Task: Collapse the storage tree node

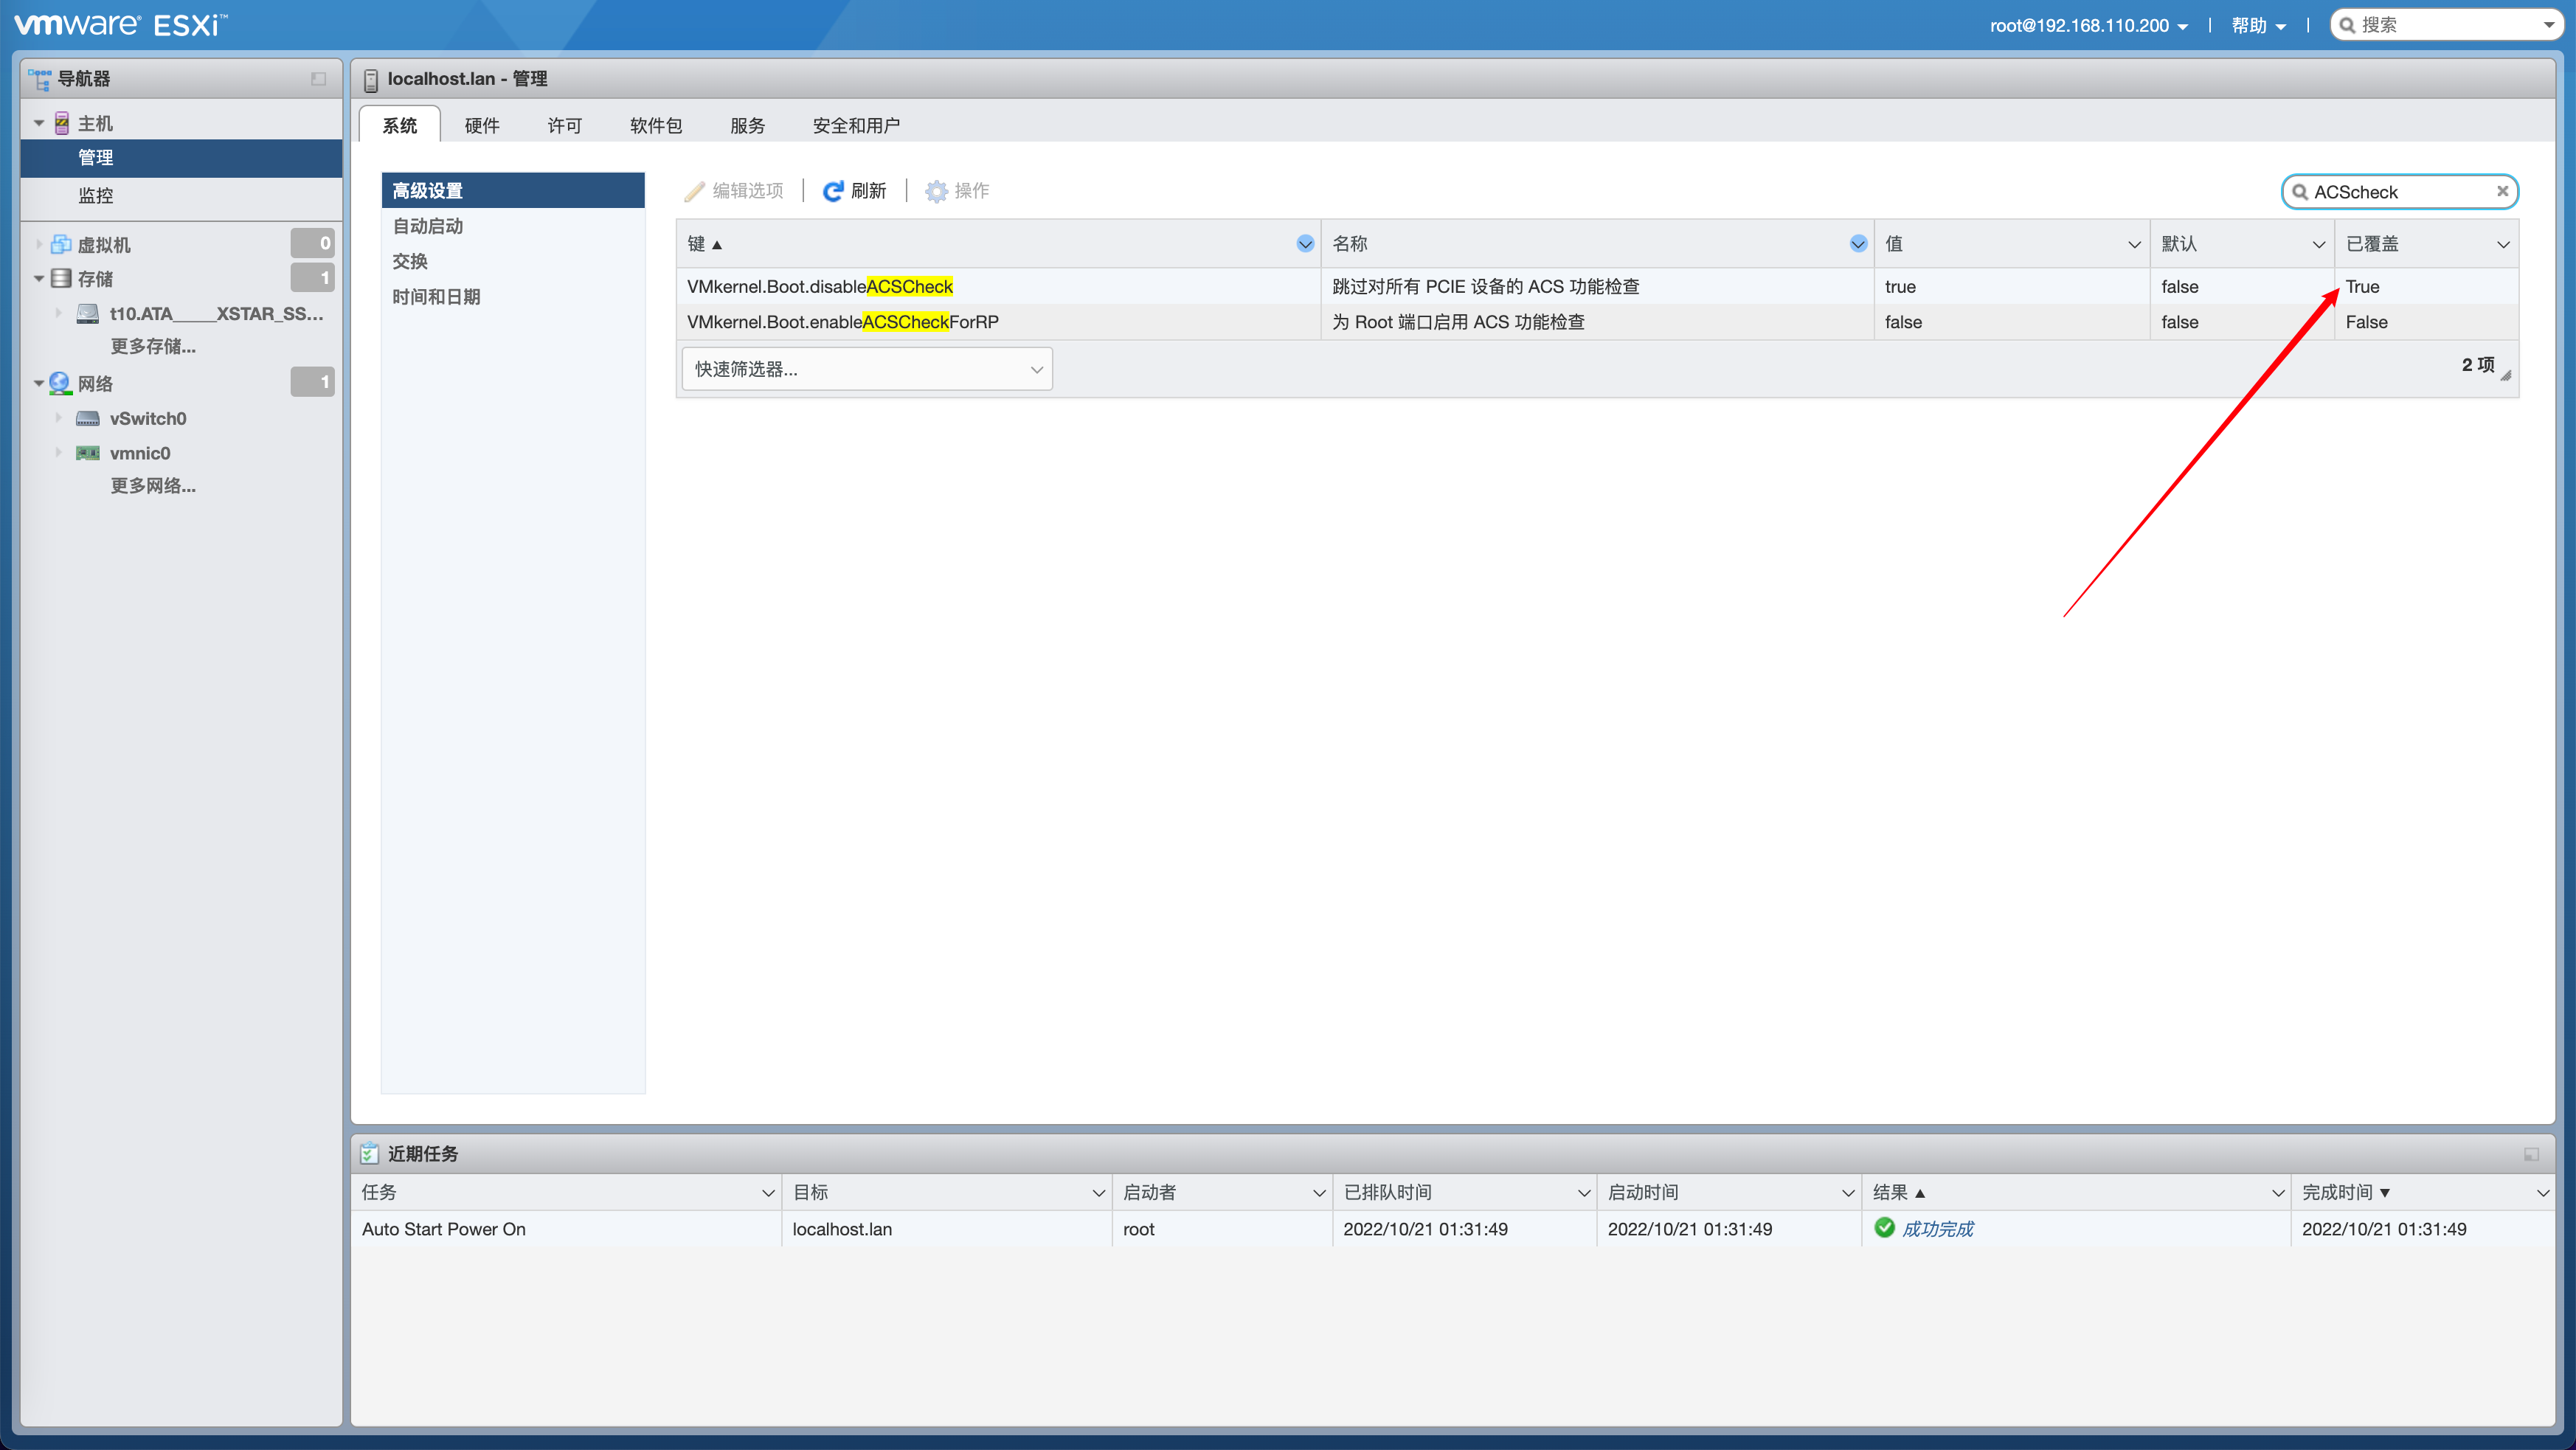Action: point(39,278)
